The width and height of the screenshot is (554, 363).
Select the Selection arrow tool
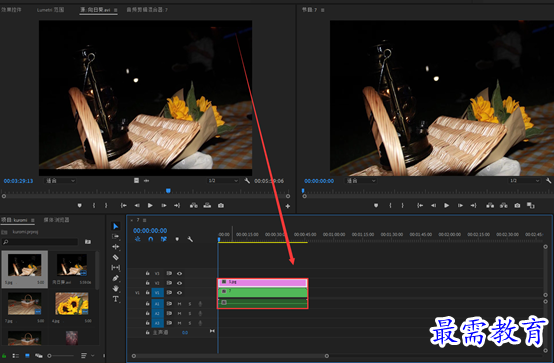tap(116, 226)
